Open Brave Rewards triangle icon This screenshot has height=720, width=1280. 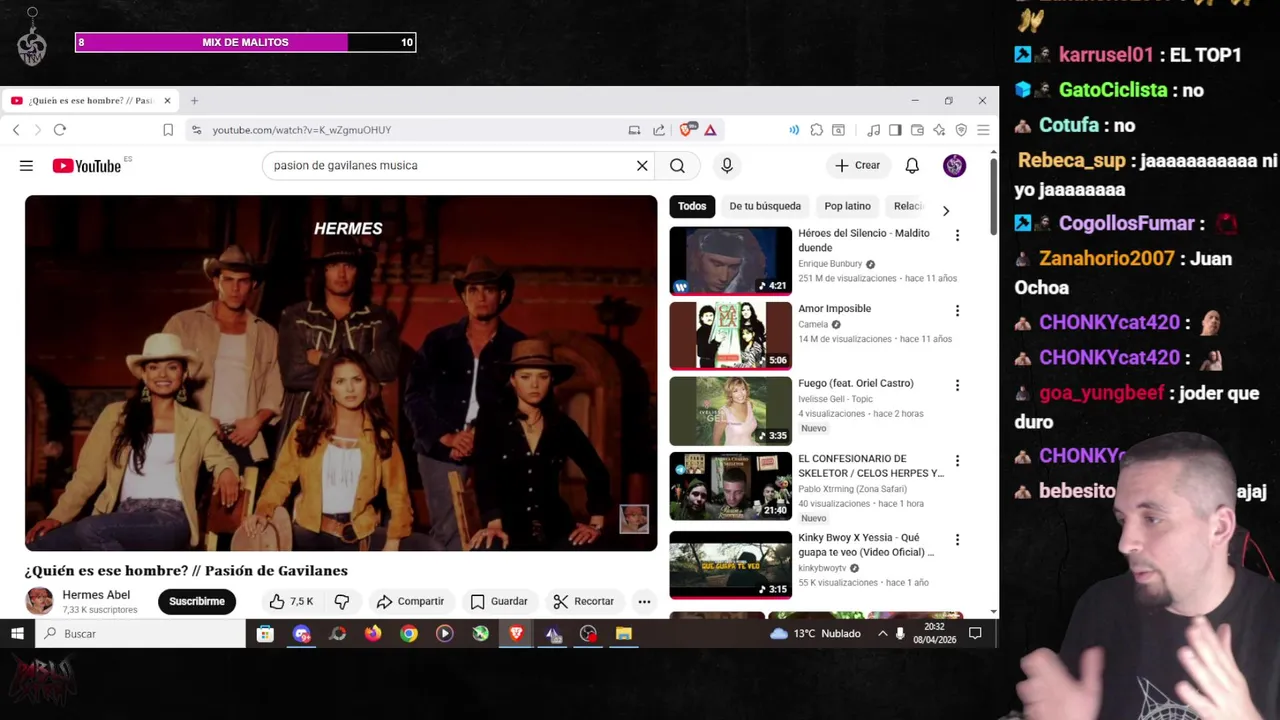(710, 130)
